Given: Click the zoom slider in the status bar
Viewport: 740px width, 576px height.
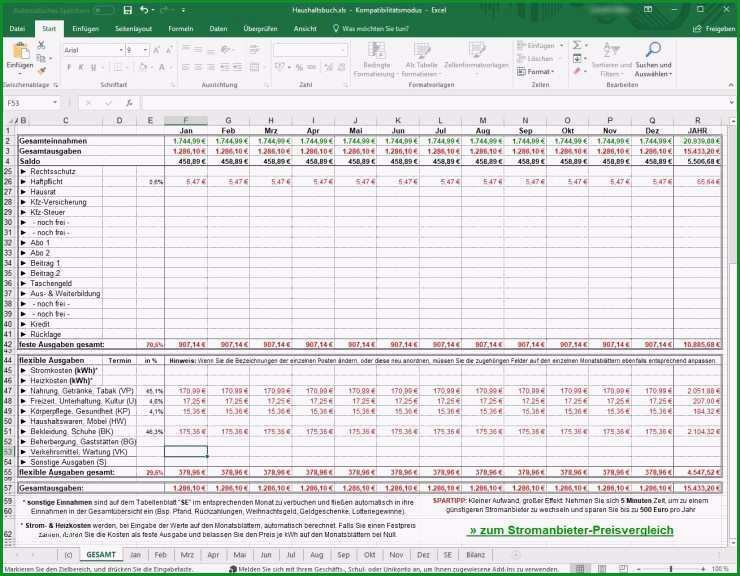Looking at the screenshot, I should pos(671,569).
